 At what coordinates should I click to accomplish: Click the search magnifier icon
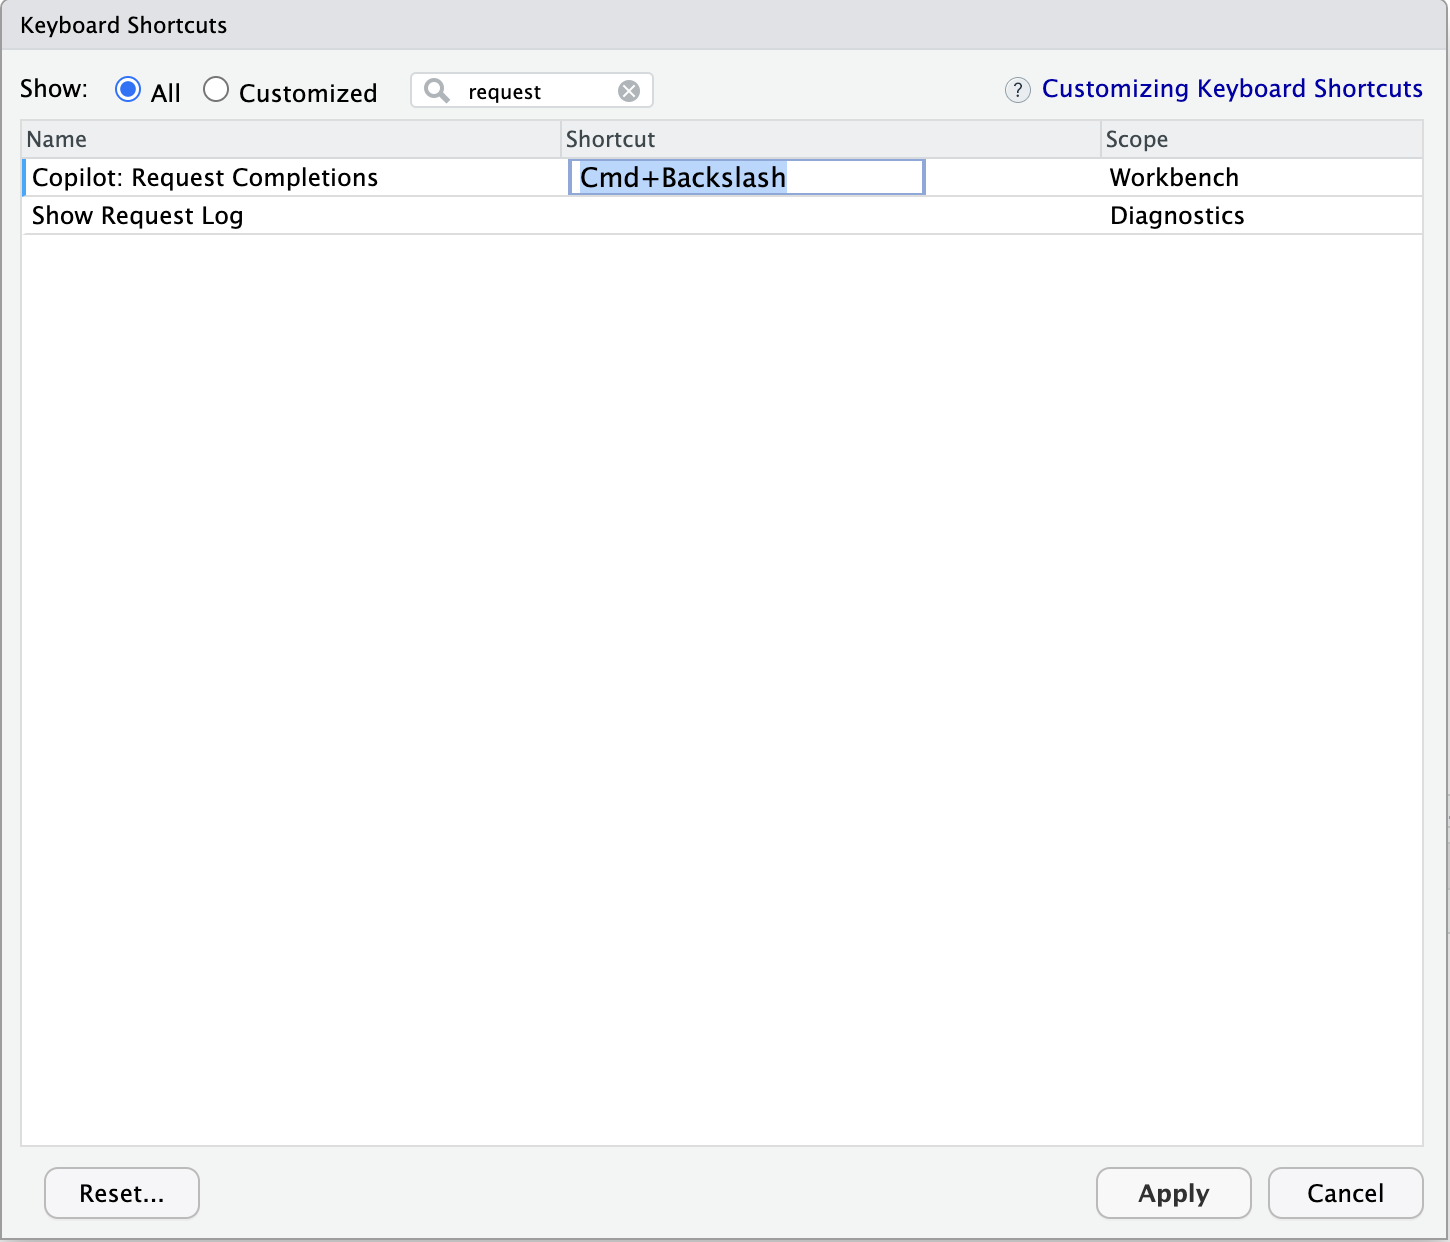coord(437,91)
